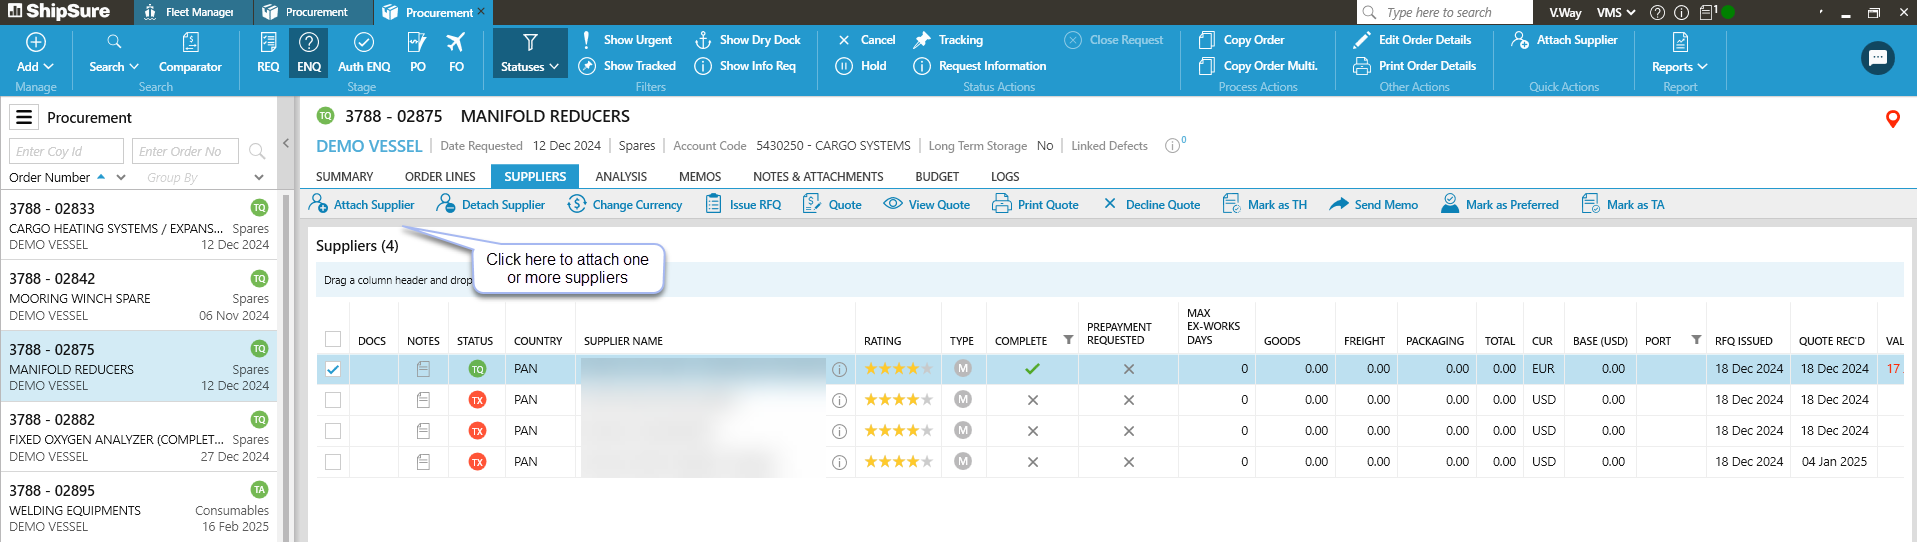Click the hamburger menu beside Procurement
The width and height of the screenshot is (1917, 542).
click(x=24, y=118)
